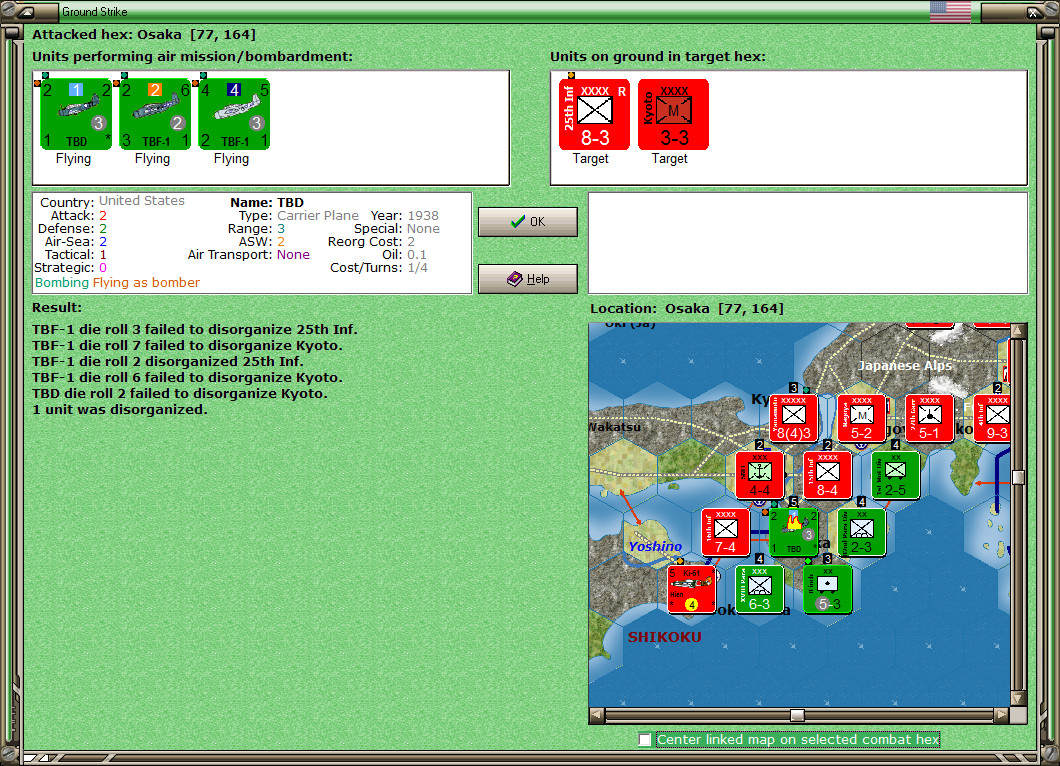The image size is (1060, 766).
Task: Select the blue-numbered TBF-1 unit with strength 3
Action: [x=234, y=114]
